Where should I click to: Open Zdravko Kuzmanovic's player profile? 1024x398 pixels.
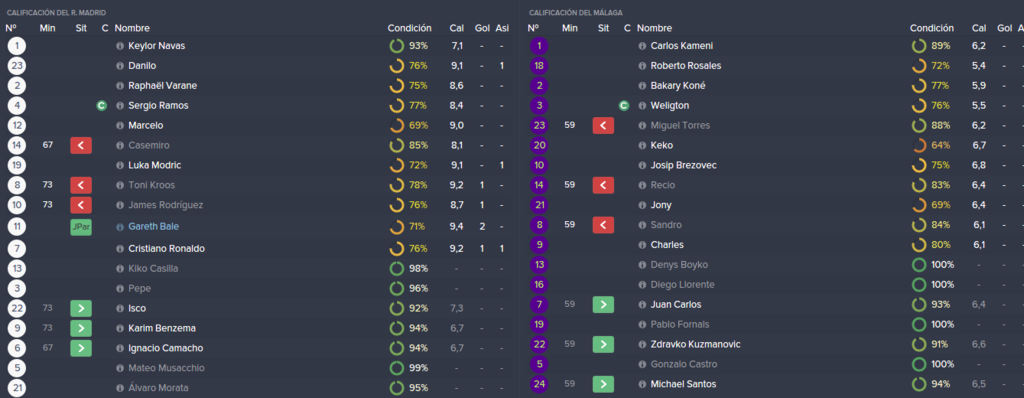pyautogui.click(x=696, y=344)
